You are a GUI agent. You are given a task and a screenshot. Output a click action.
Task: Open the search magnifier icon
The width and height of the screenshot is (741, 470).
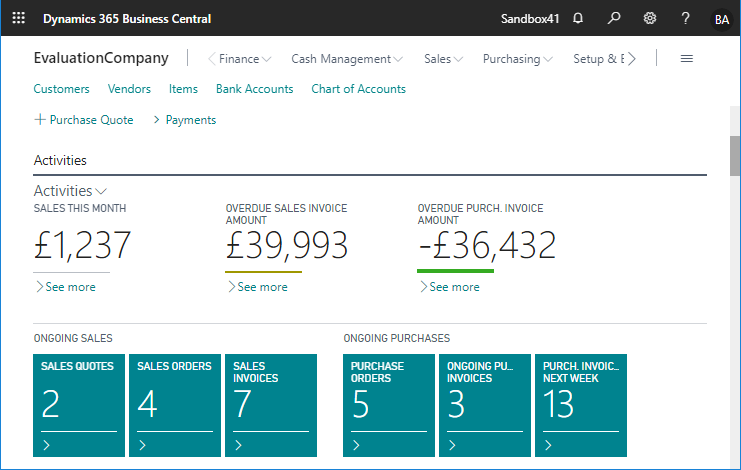pos(615,19)
